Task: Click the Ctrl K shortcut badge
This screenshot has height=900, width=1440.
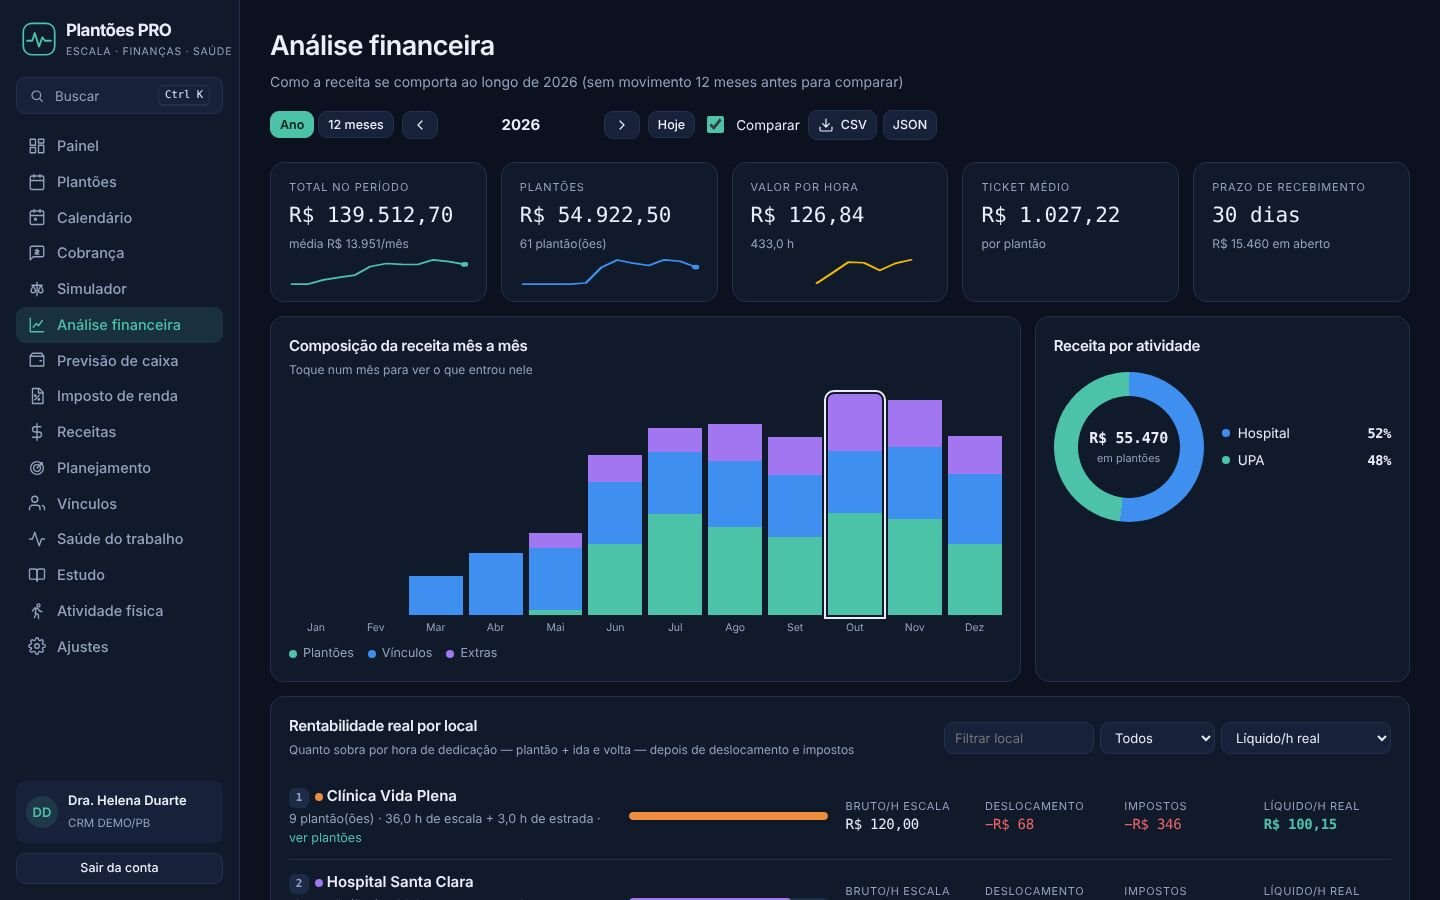Action: [x=184, y=95]
